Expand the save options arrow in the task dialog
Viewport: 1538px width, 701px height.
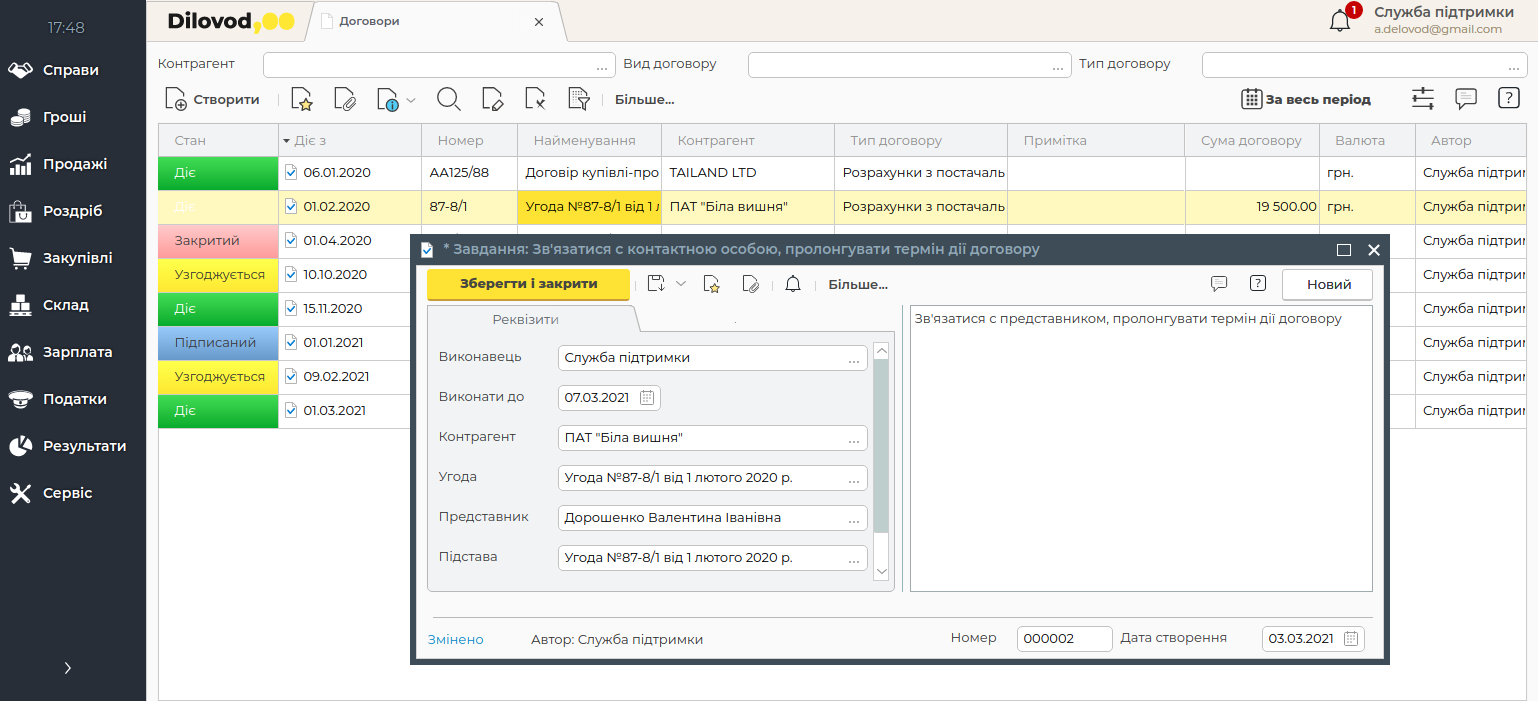[681, 284]
